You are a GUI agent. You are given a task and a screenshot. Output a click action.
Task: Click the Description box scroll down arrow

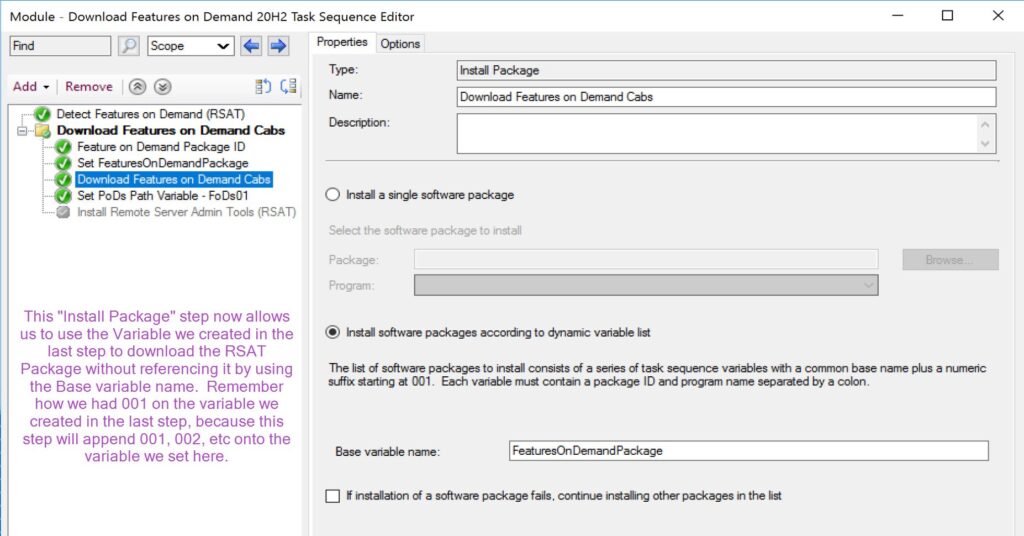pyautogui.click(x=986, y=144)
